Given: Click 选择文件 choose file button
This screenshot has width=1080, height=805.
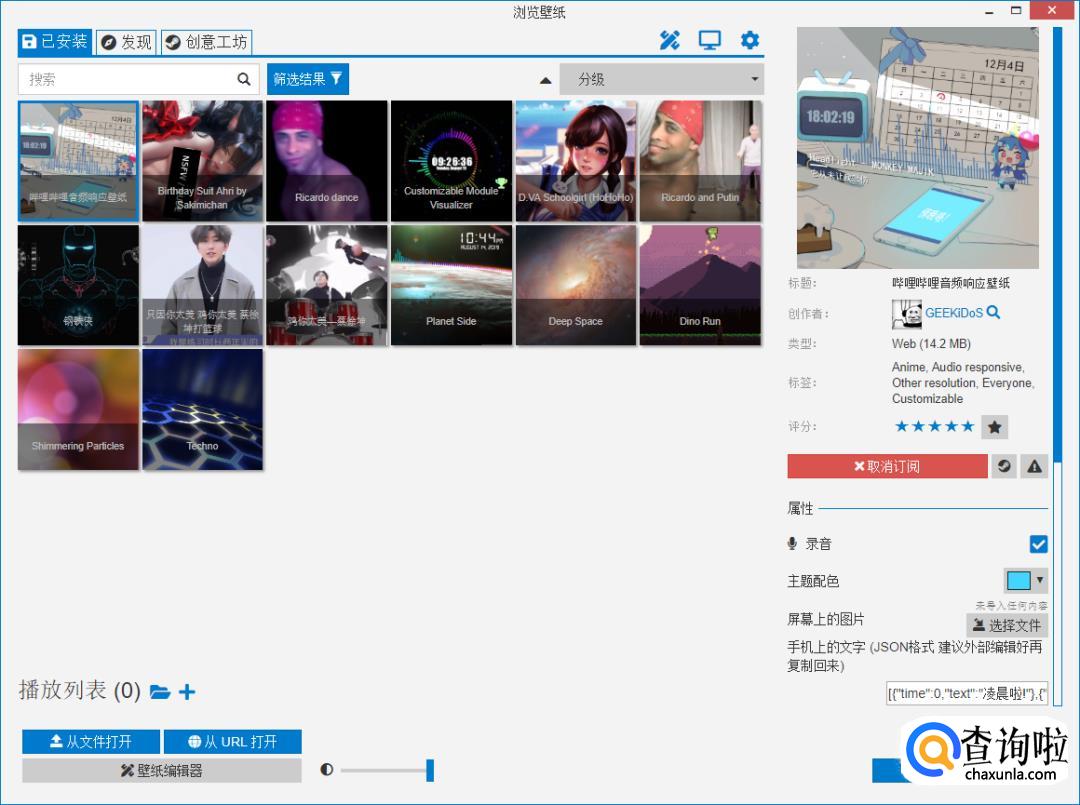Looking at the screenshot, I should (x=1007, y=625).
